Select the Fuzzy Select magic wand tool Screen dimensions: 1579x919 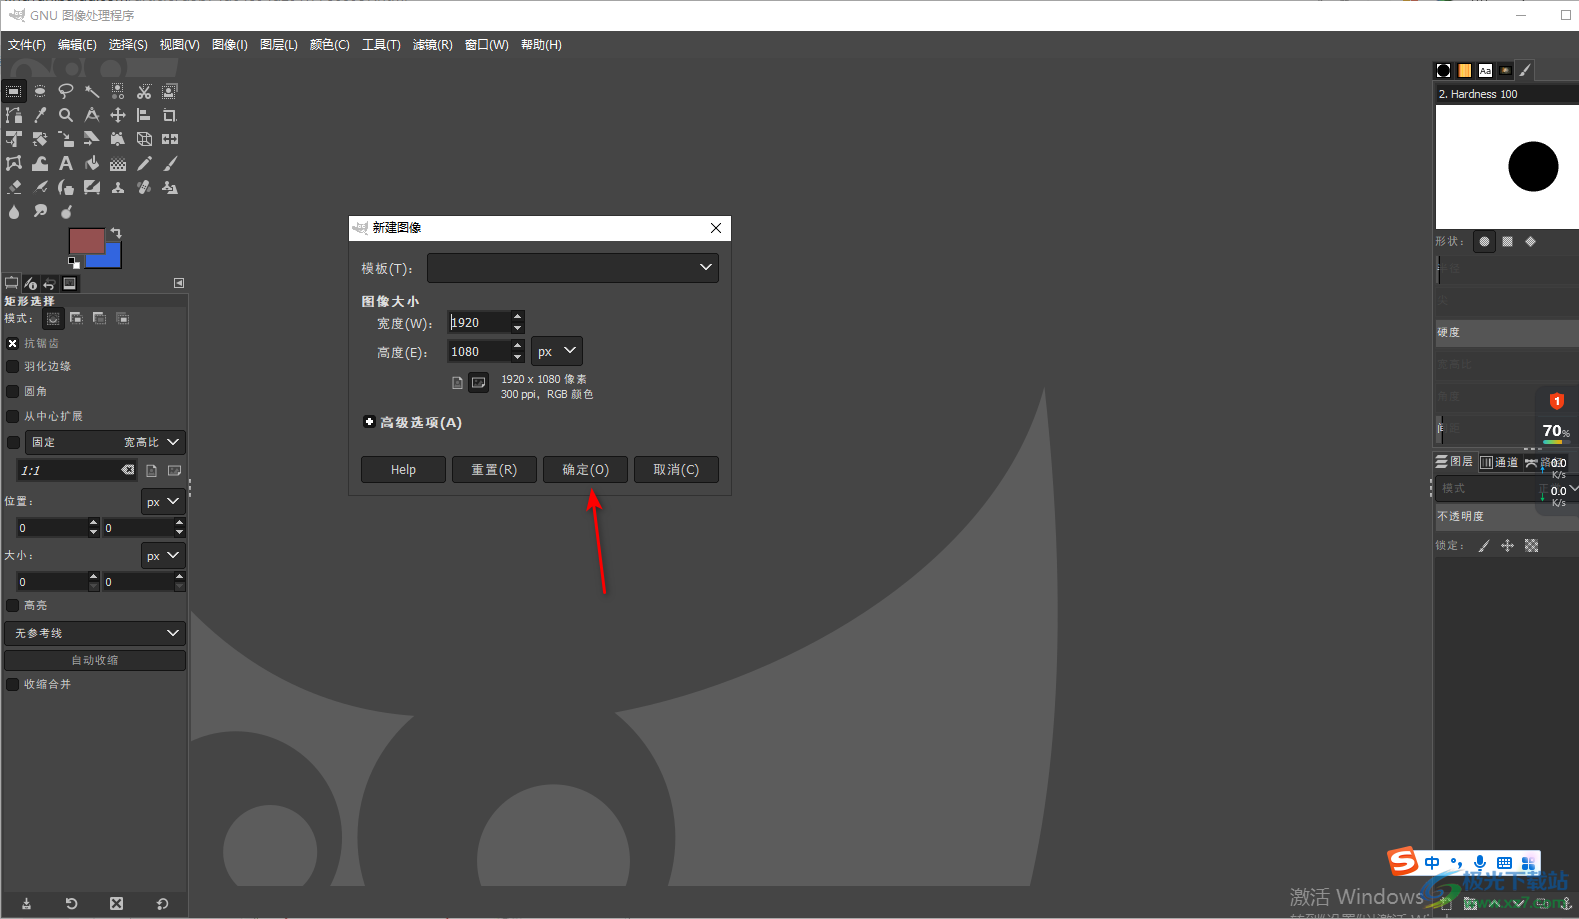click(x=92, y=91)
